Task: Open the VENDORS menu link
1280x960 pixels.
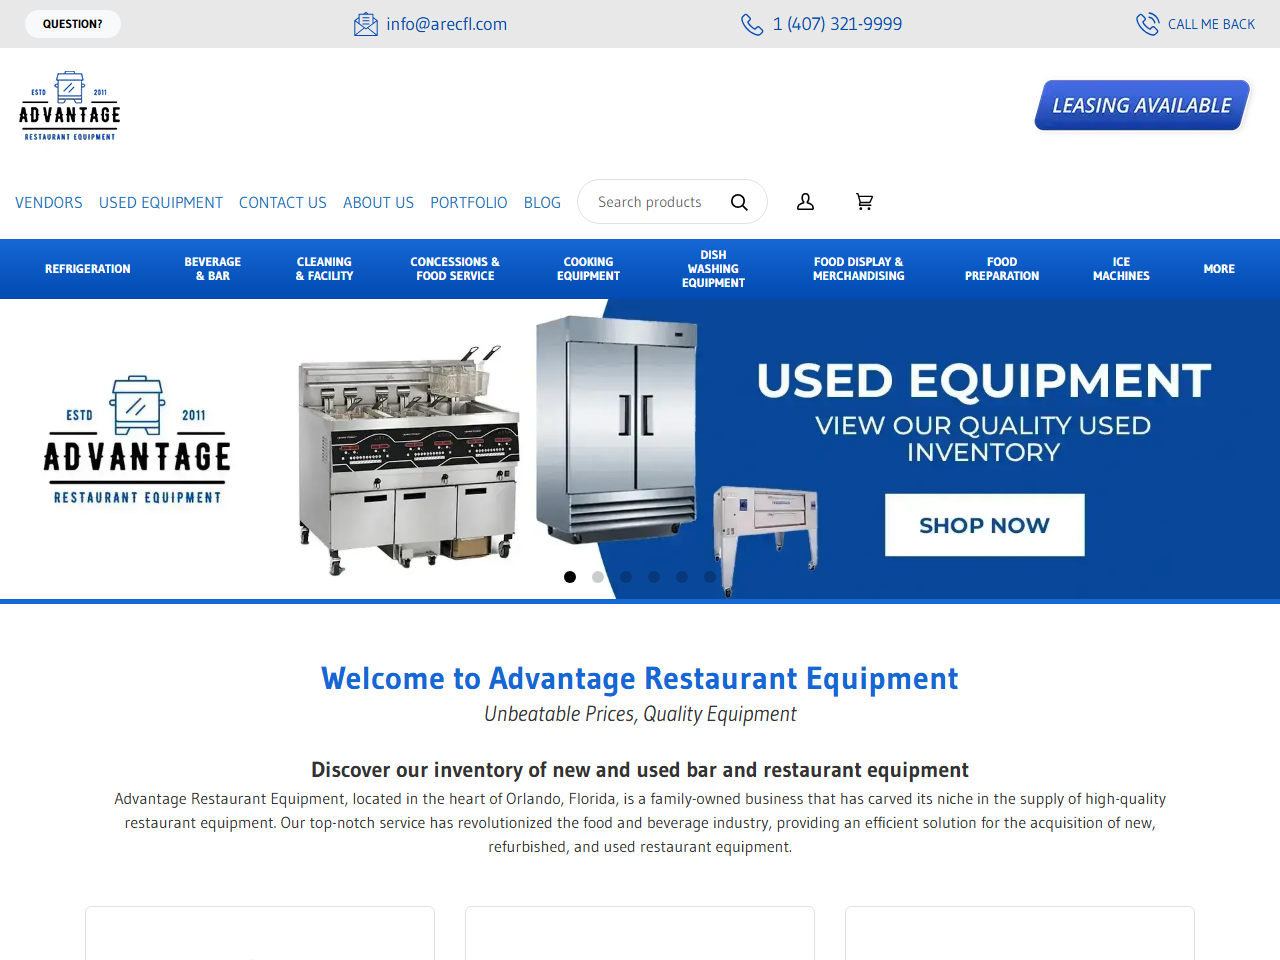Action: click(49, 202)
